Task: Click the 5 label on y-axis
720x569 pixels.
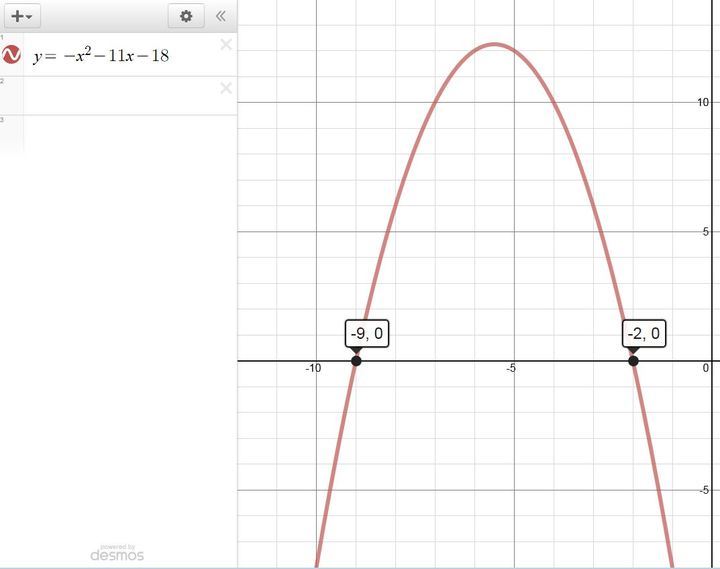Action: (706, 231)
